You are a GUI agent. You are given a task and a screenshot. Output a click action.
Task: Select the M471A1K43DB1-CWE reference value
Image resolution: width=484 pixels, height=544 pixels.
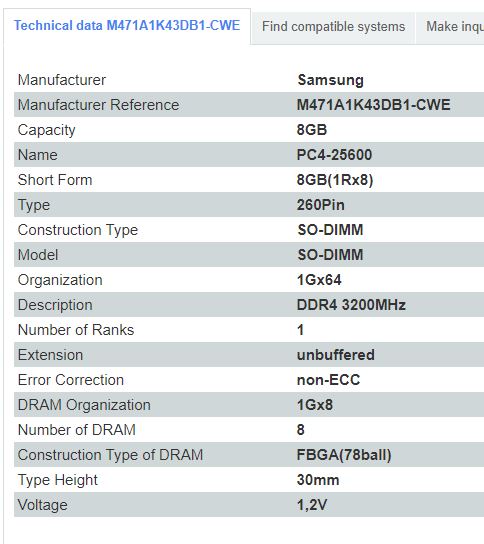tap(374, 105)
